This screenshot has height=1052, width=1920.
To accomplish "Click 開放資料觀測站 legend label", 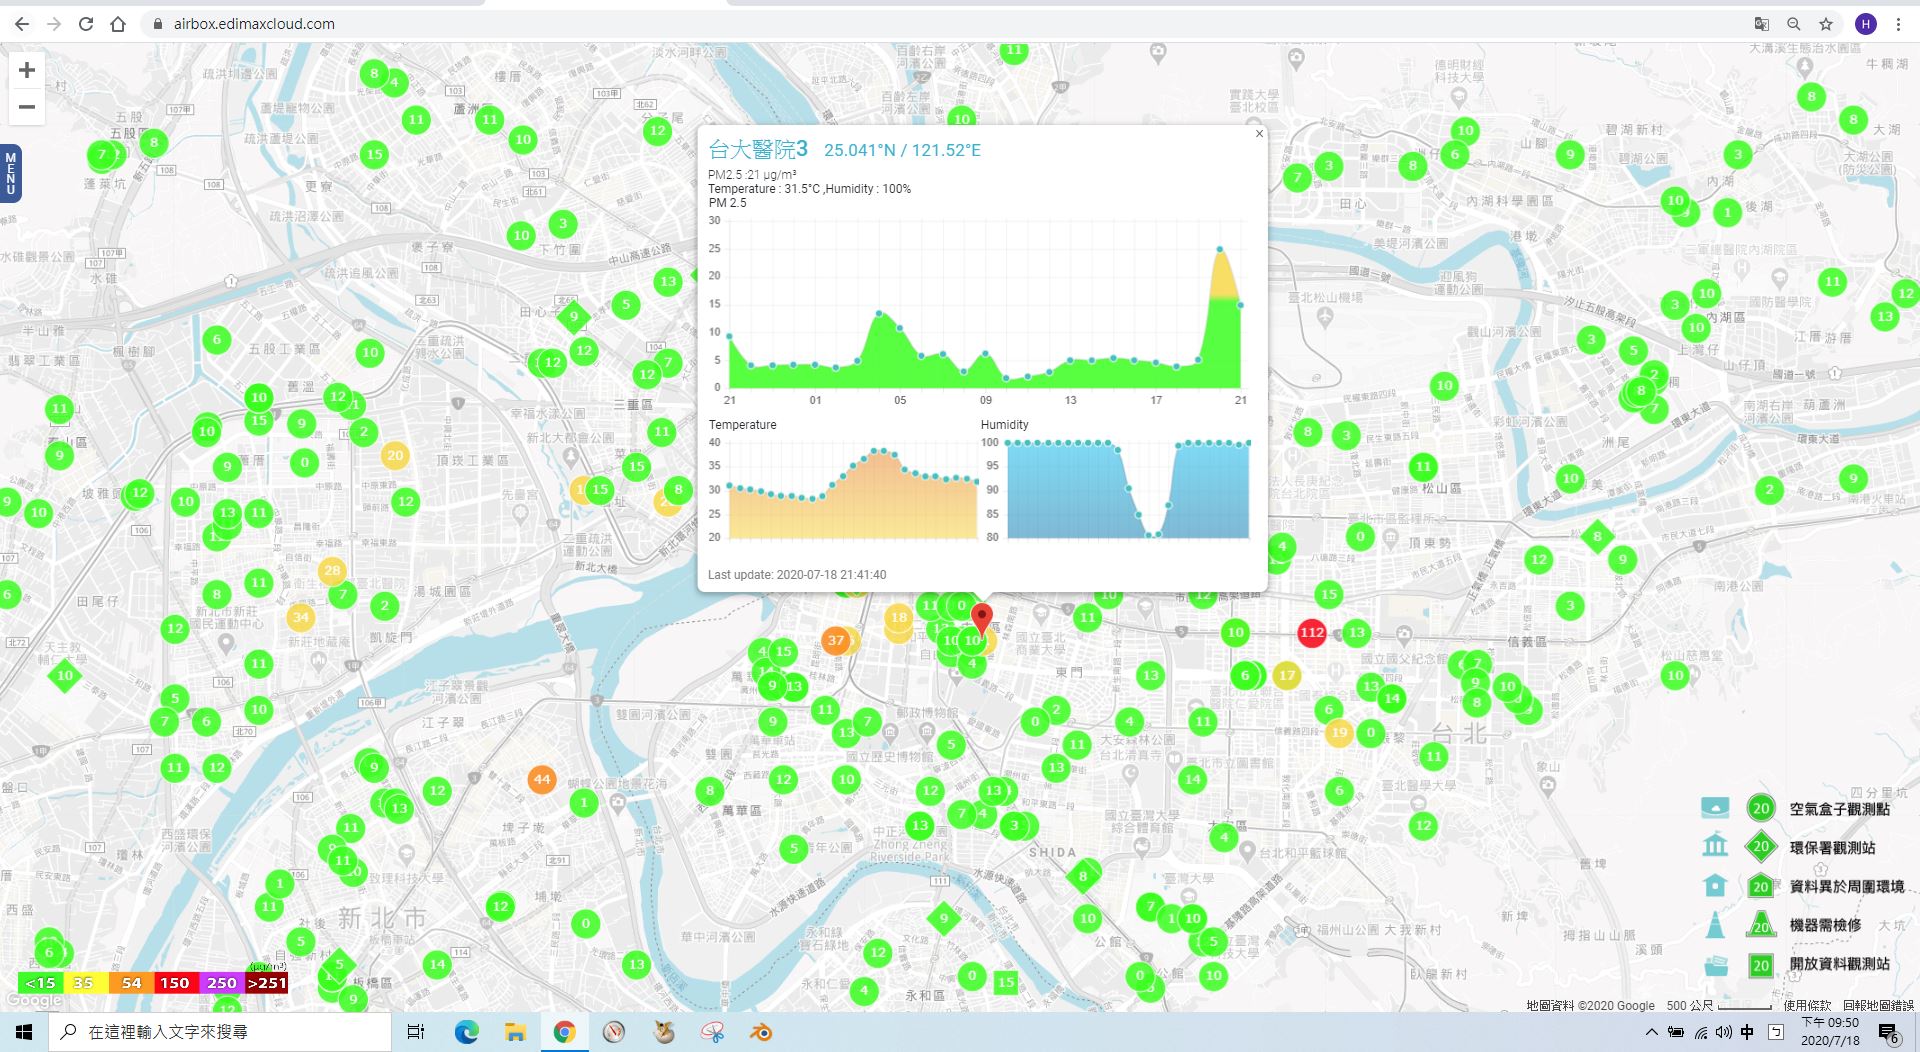I will pos(1839,964).
